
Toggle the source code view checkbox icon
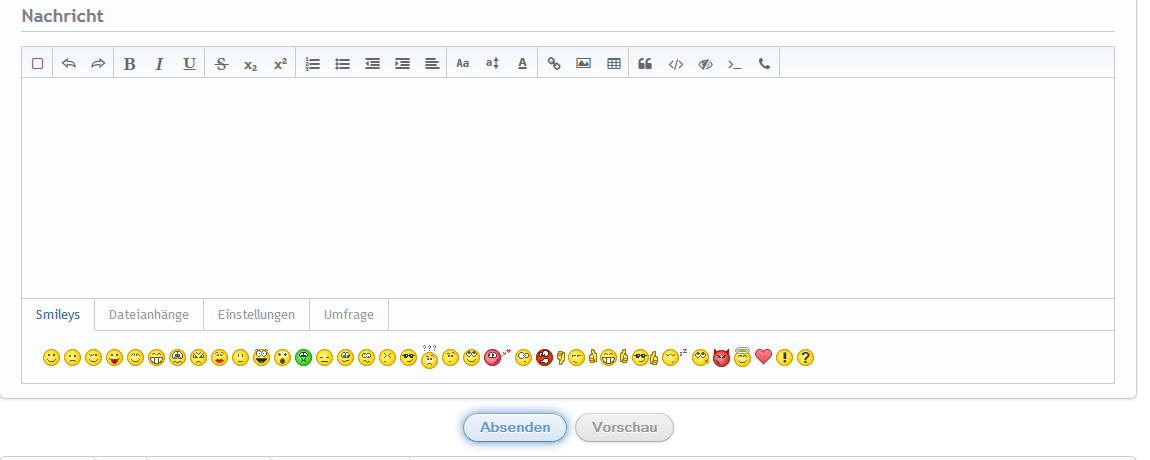pyautogui.click(x=38, y=63)
